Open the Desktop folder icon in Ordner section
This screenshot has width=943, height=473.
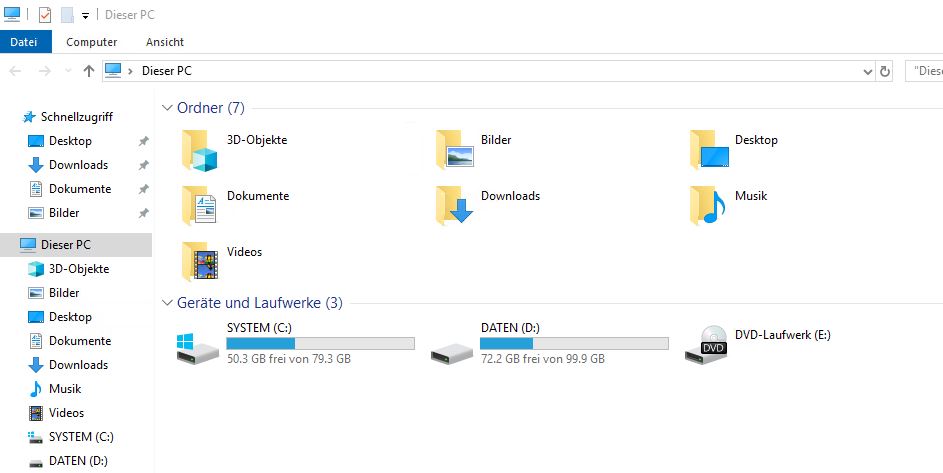[x=710, y=149]
